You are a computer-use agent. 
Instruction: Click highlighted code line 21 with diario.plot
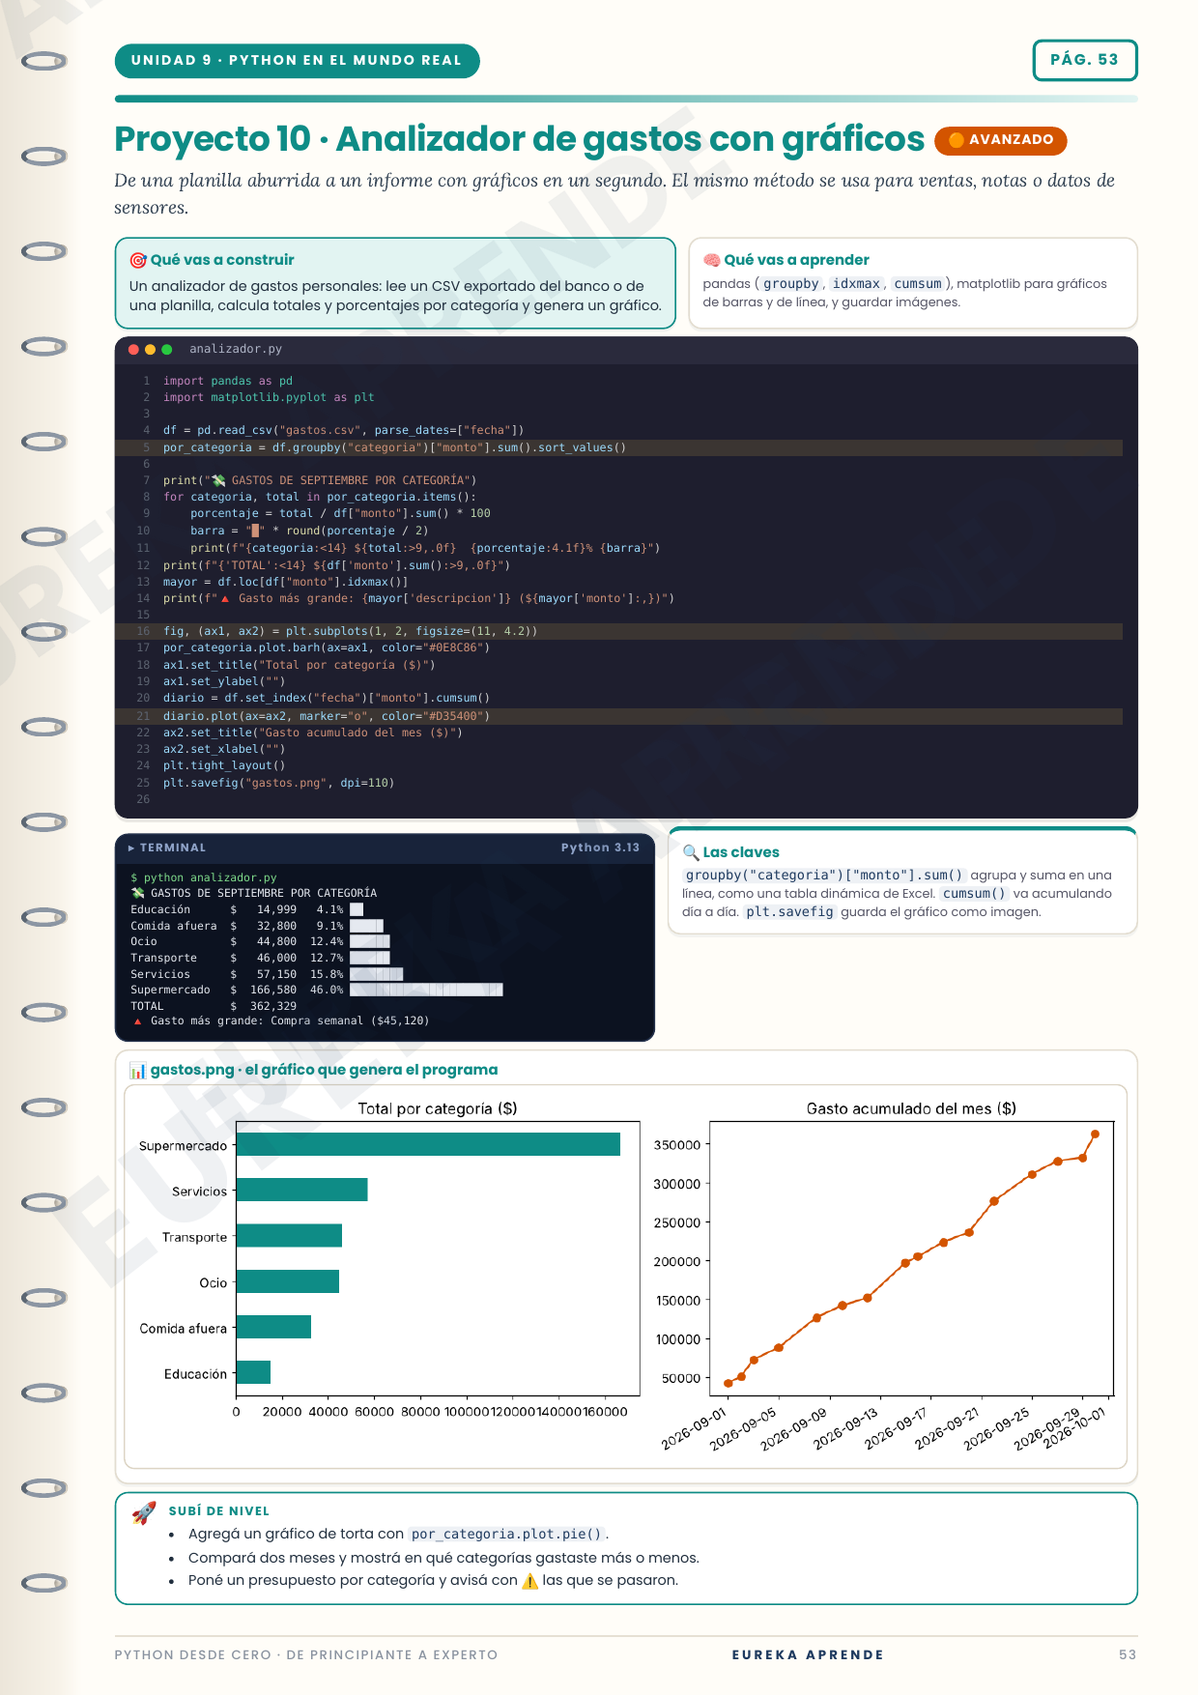619,716
